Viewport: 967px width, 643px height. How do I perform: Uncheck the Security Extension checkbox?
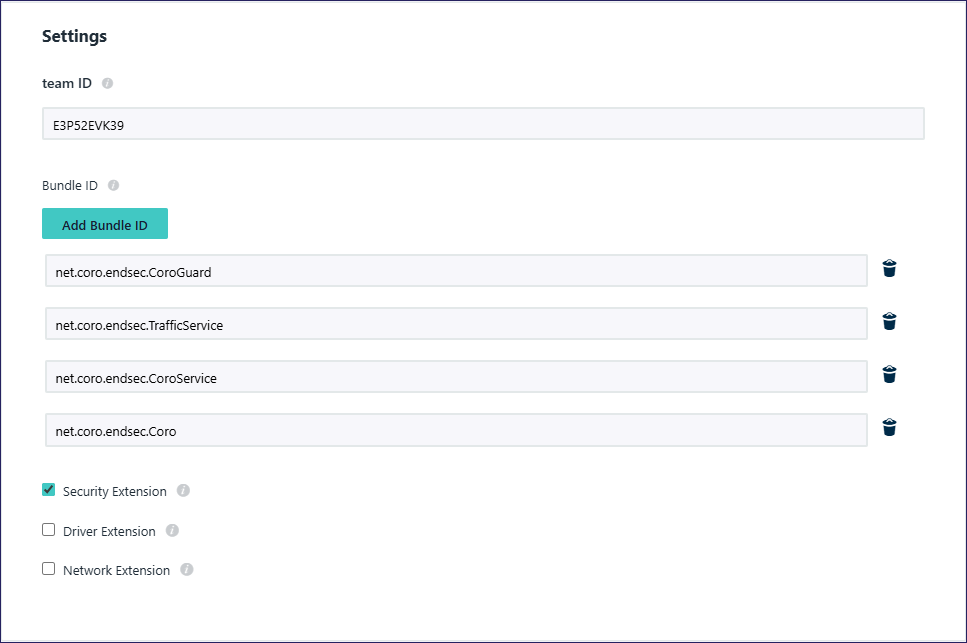(x=48, y=490)
